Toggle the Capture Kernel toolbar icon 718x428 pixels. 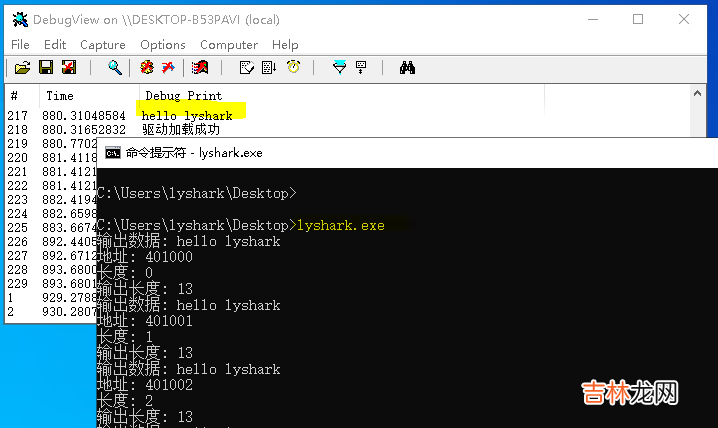[147, 68]
